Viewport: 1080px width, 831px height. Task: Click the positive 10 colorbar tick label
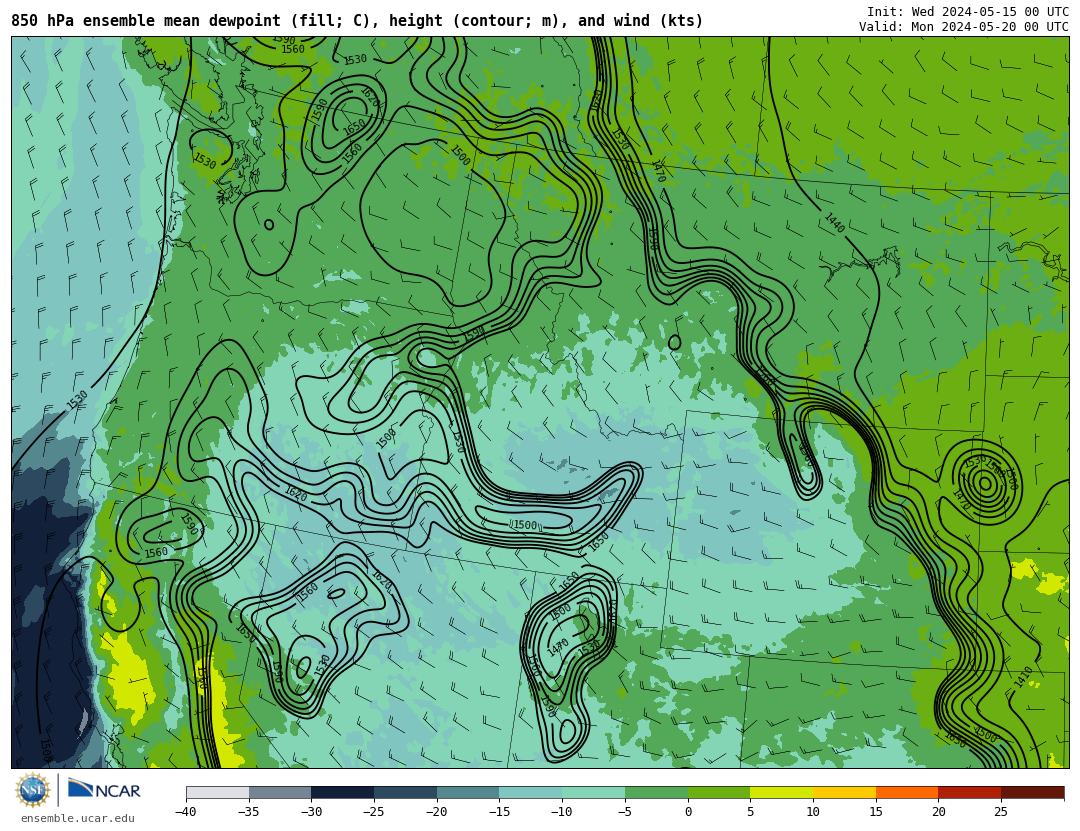[x=813, y=812]
